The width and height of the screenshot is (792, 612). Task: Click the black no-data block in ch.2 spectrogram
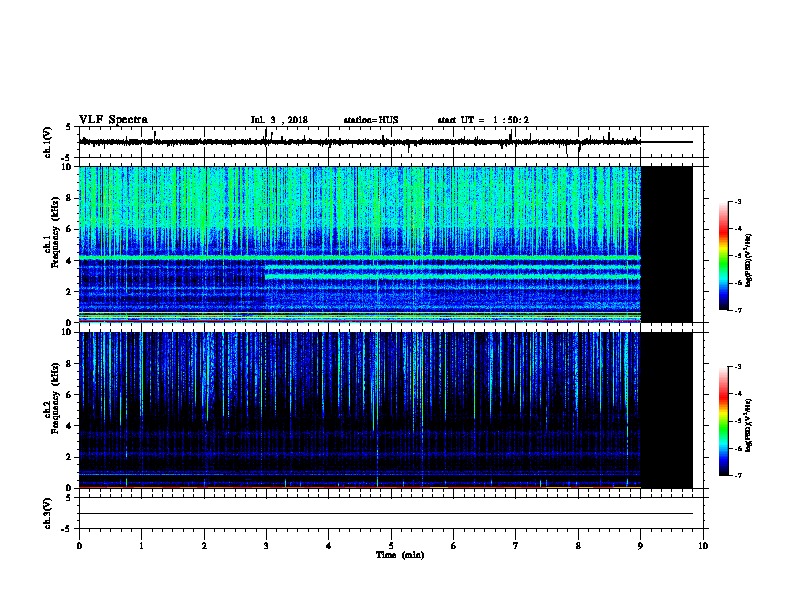click(667, 410)
